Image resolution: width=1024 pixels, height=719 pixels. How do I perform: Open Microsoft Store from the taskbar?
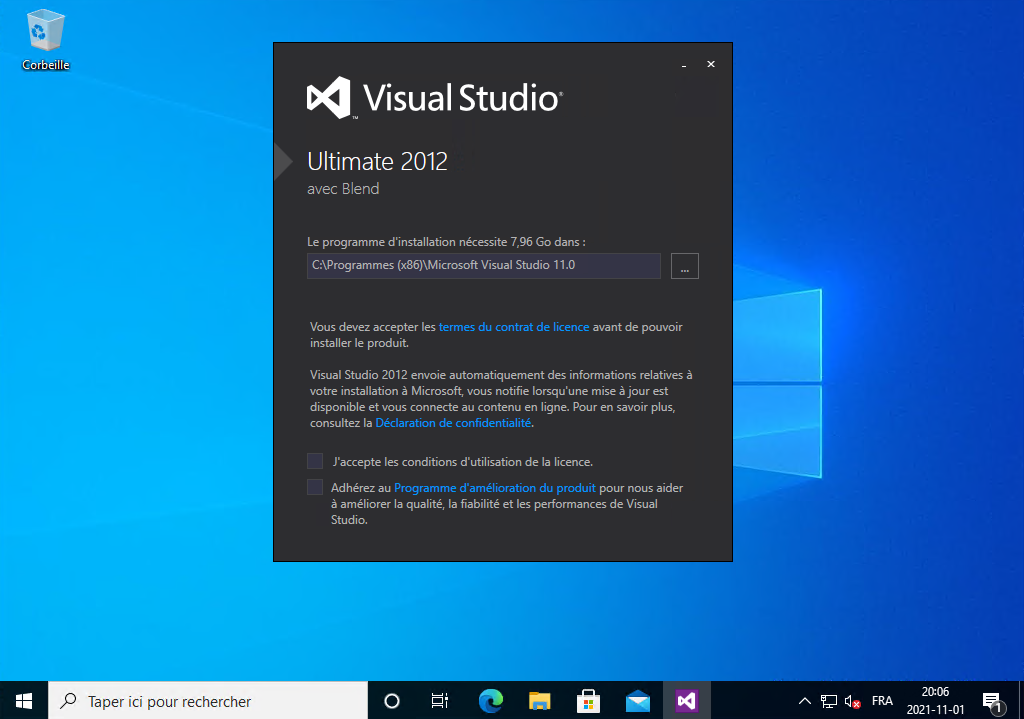tap(589, 701)
